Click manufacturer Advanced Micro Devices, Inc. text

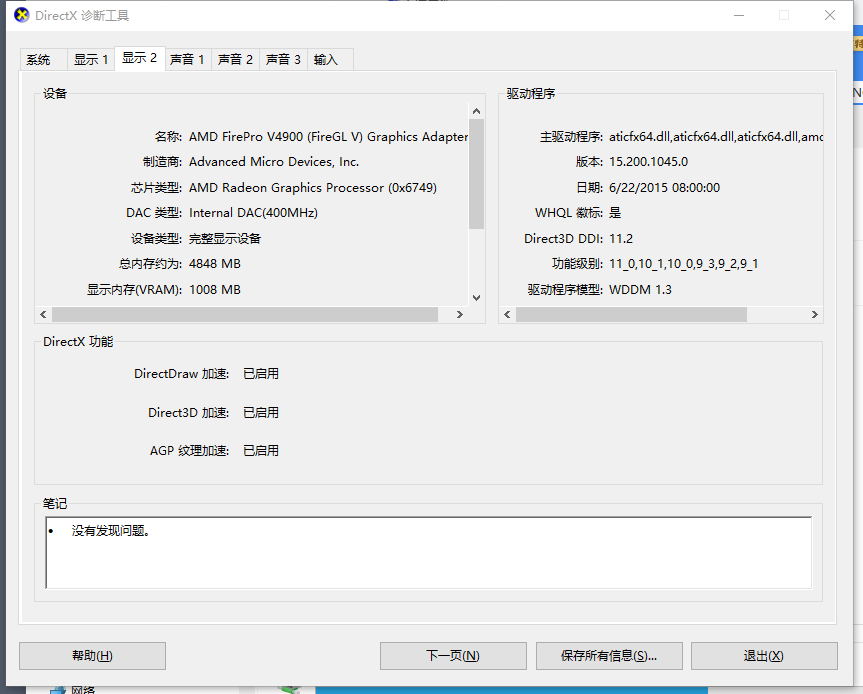coord(274,162)
